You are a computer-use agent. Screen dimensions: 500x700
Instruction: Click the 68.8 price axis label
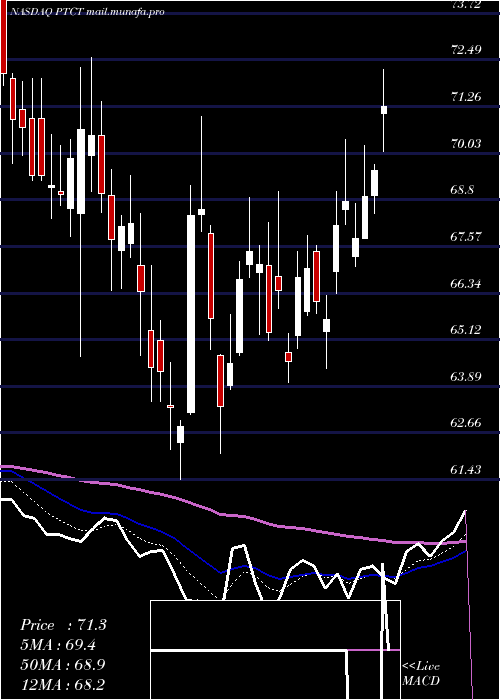pyautogui.click(x=462, y=189)
